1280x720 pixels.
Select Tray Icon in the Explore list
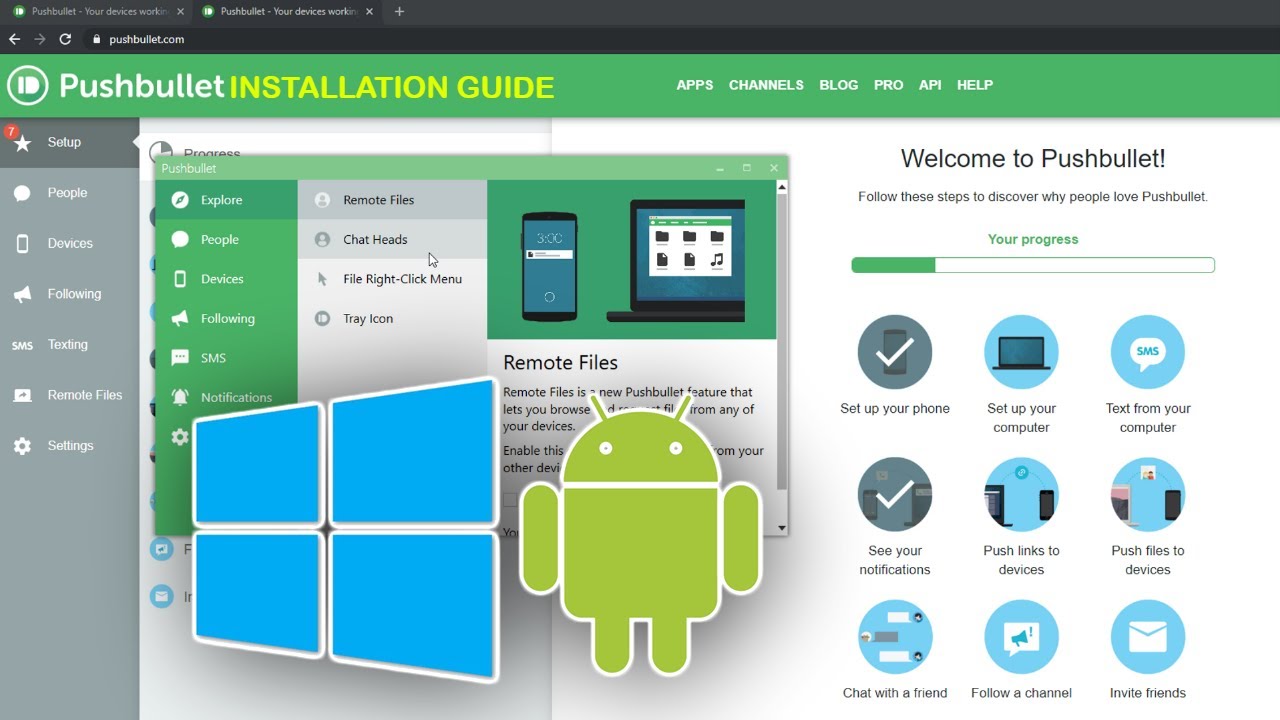[x=392, y=318]
